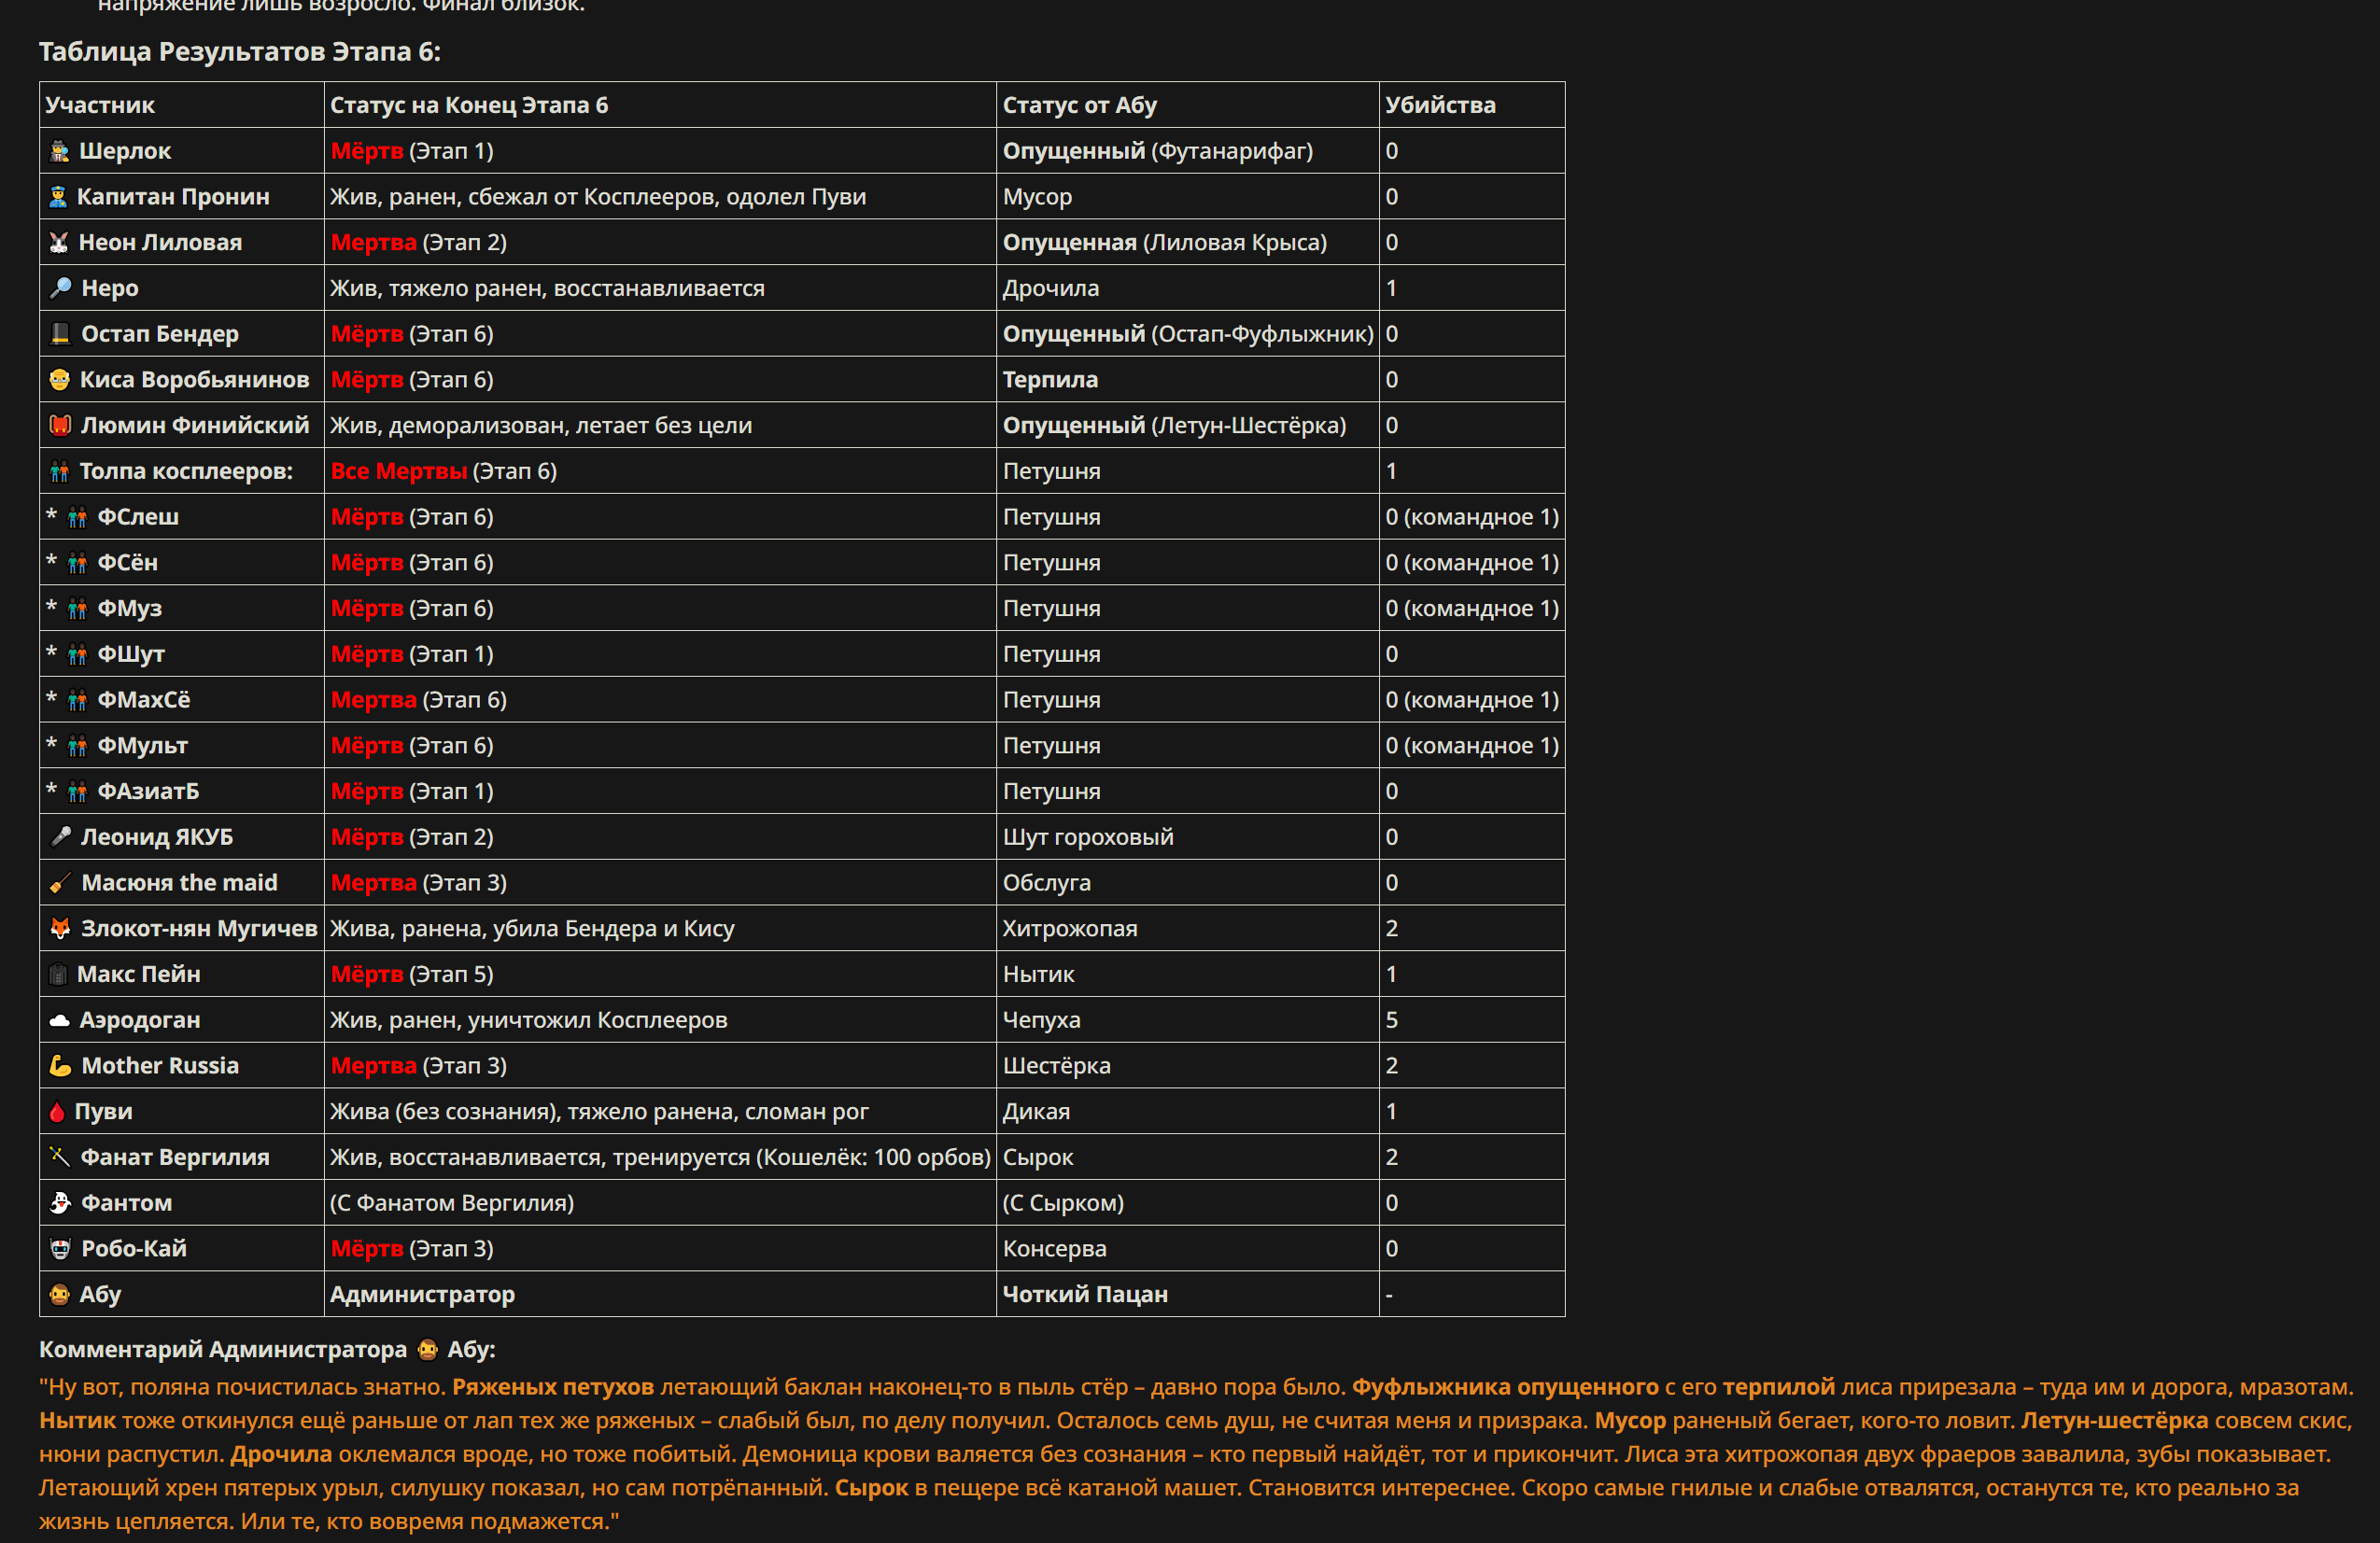The width and height of the screenshot is (2380, 1543).
Task: Click the police officer emoji beside Капитан Пронин
Action: 59,197
